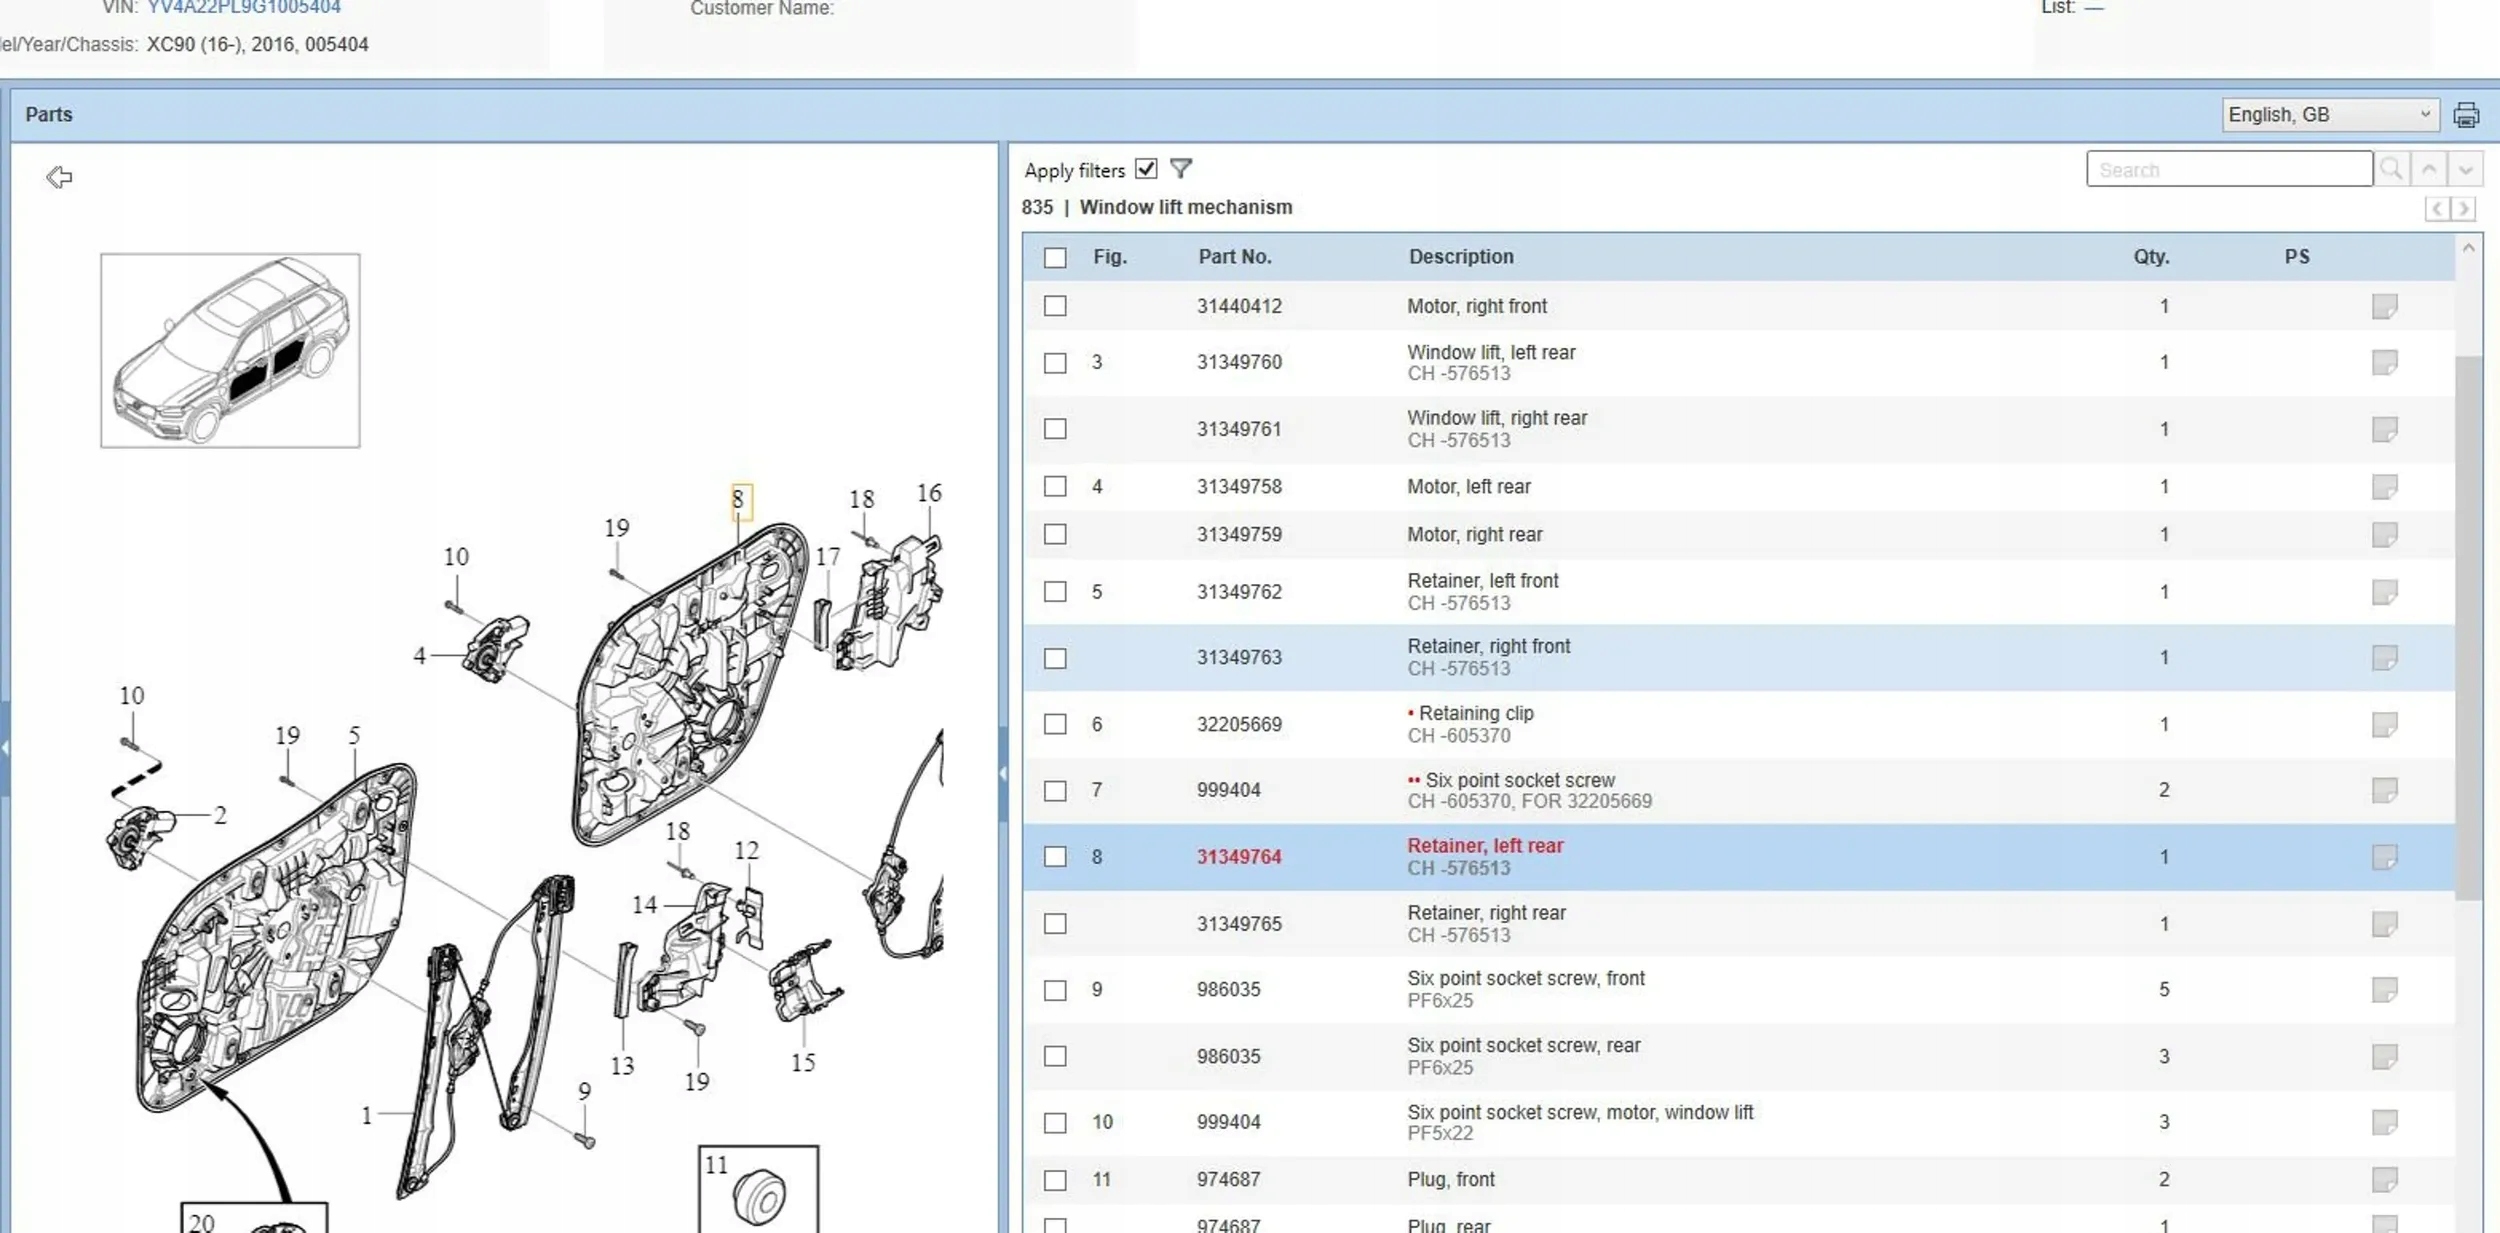Click the search magnifier icon
The height and width of the screenshot is (1233, 2500).
tap(2392, 169)
